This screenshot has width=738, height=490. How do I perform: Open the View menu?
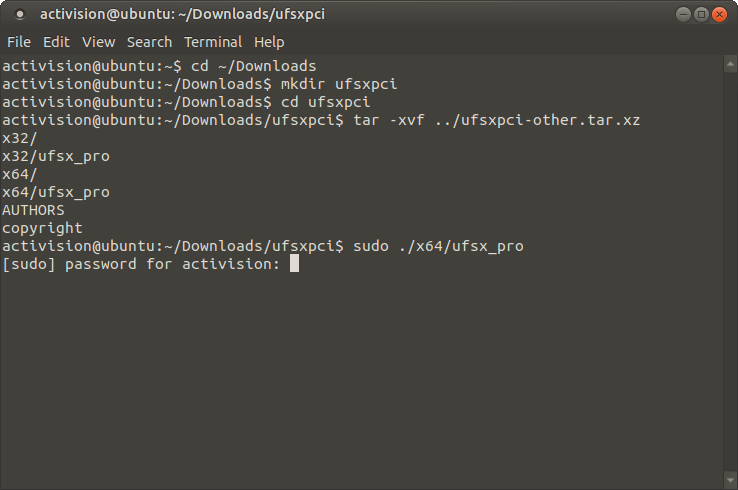[98, 42]
